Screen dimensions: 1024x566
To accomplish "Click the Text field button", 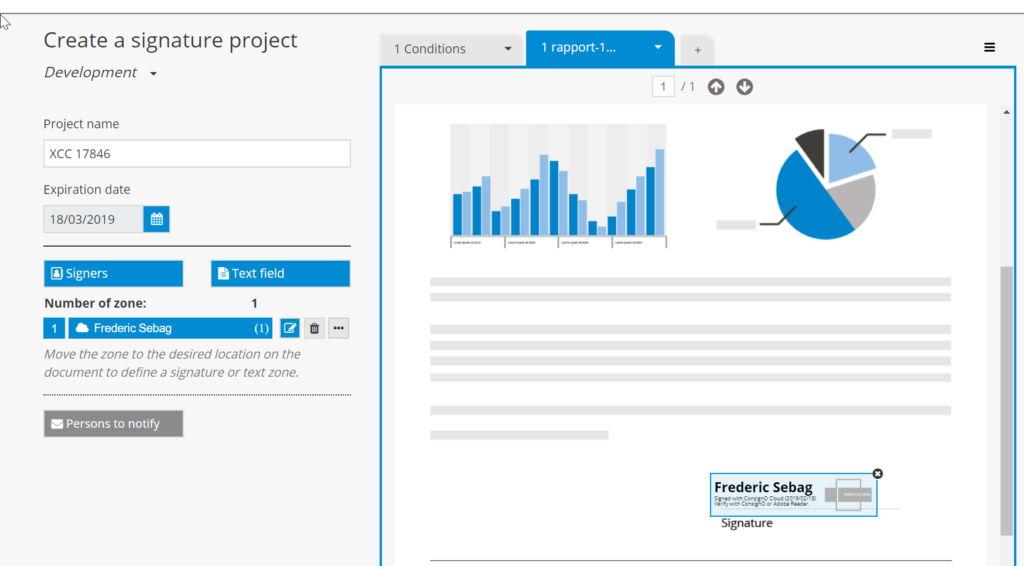I will [x=280, y=273].
